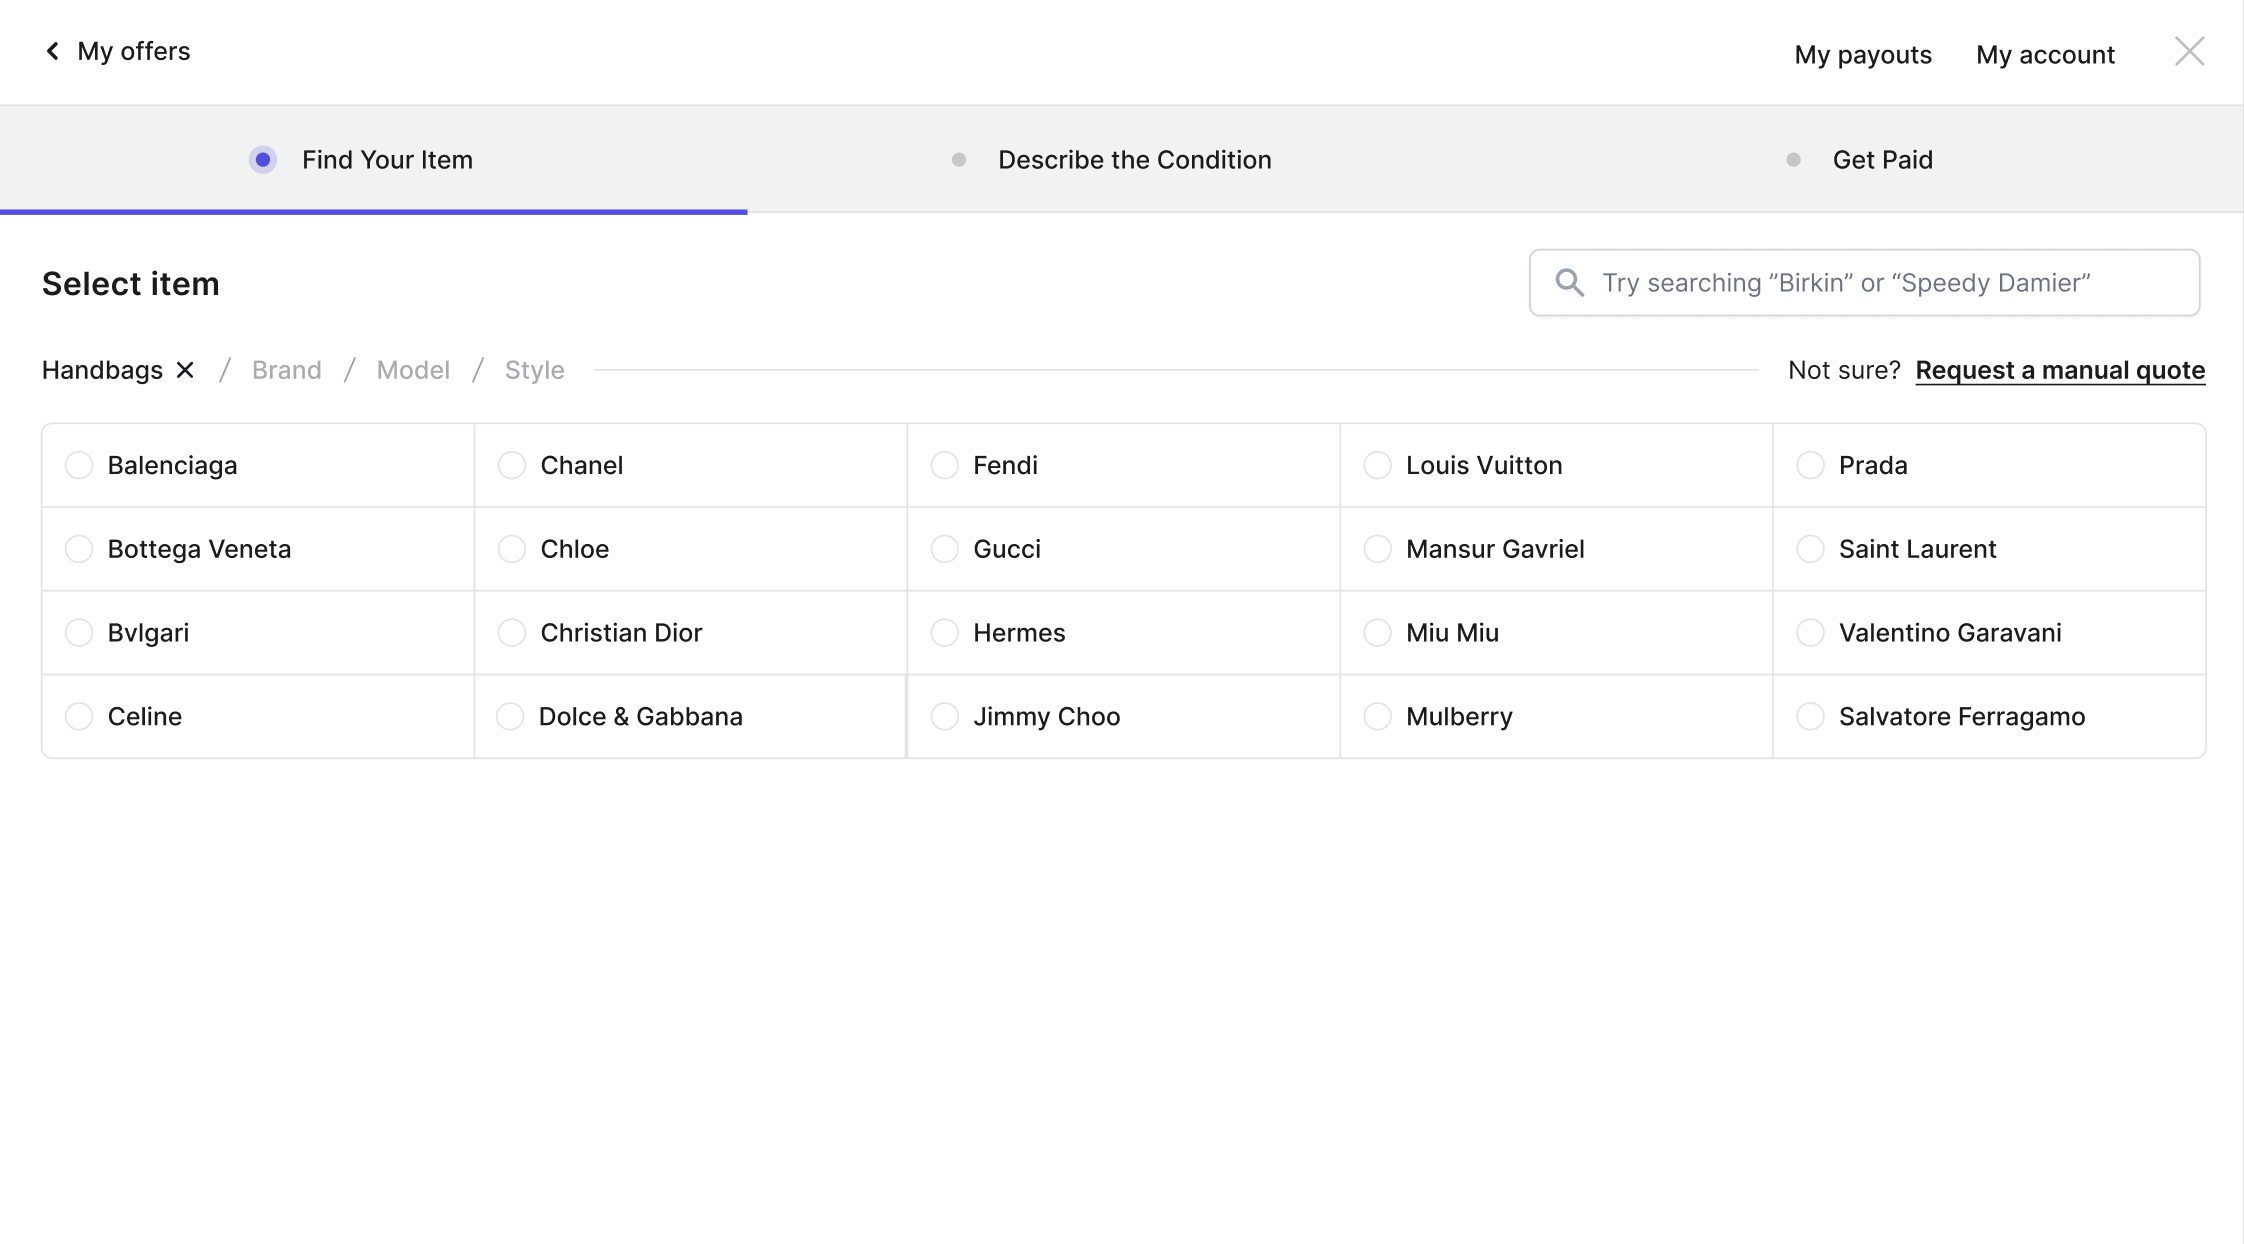The image size is (2244, 1244).
Task: Select Prada radio option
Action: tap(1811, 465)
